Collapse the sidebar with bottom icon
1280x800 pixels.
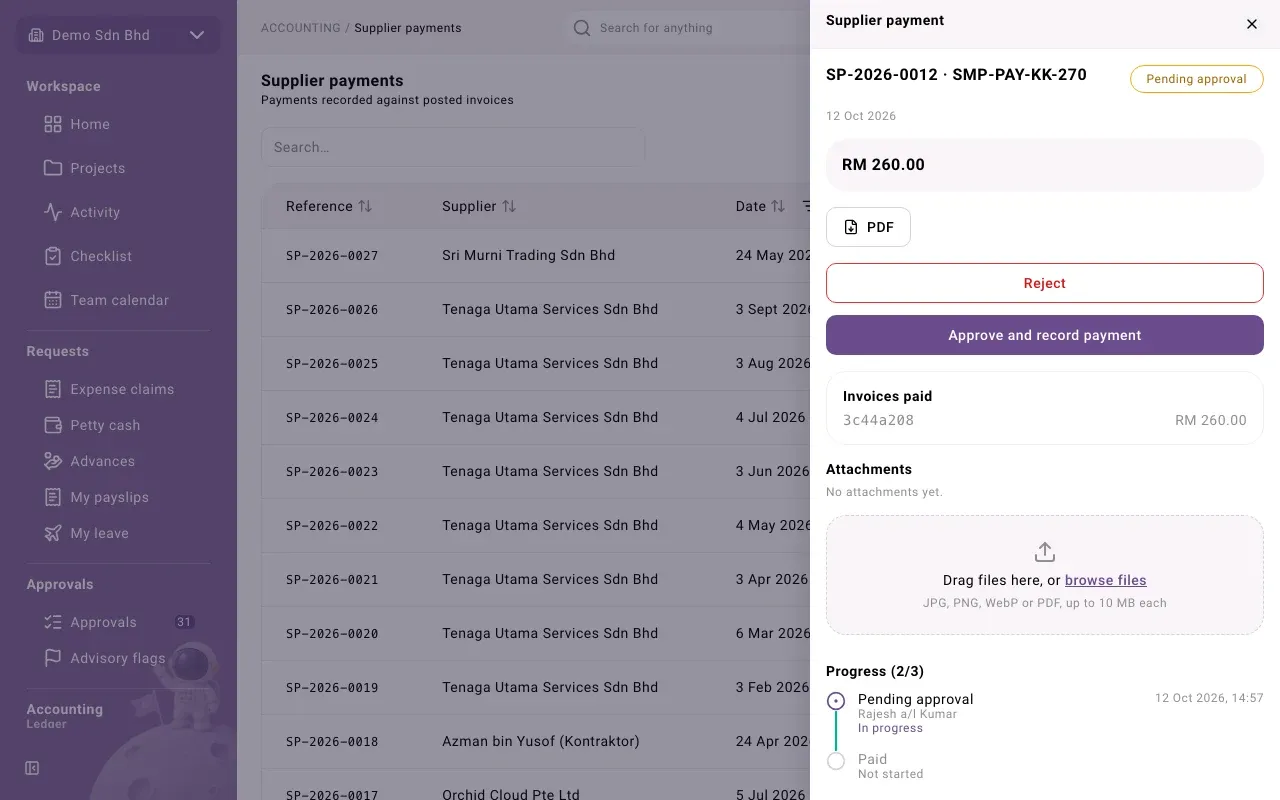[32, 768]
